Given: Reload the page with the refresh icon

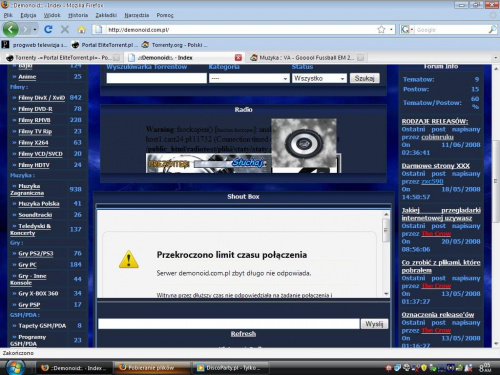Looking at the screenshot, I should tap(48, 30).
